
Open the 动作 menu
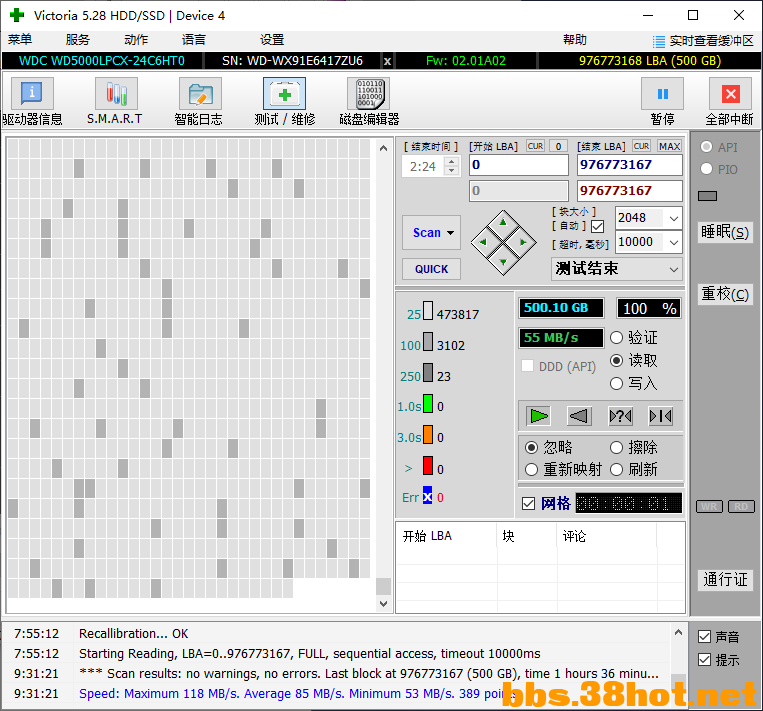pos(136,39)
